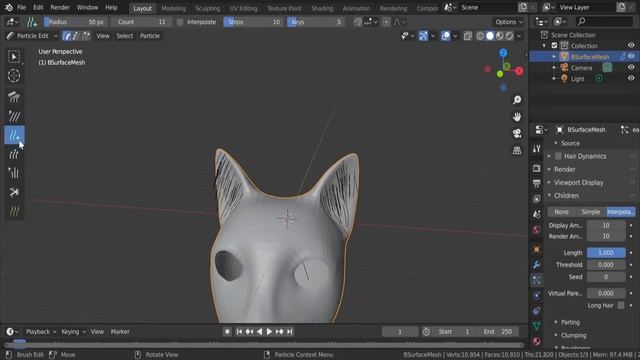
Task: Open the World properties tab
Action: click(537, 230)
